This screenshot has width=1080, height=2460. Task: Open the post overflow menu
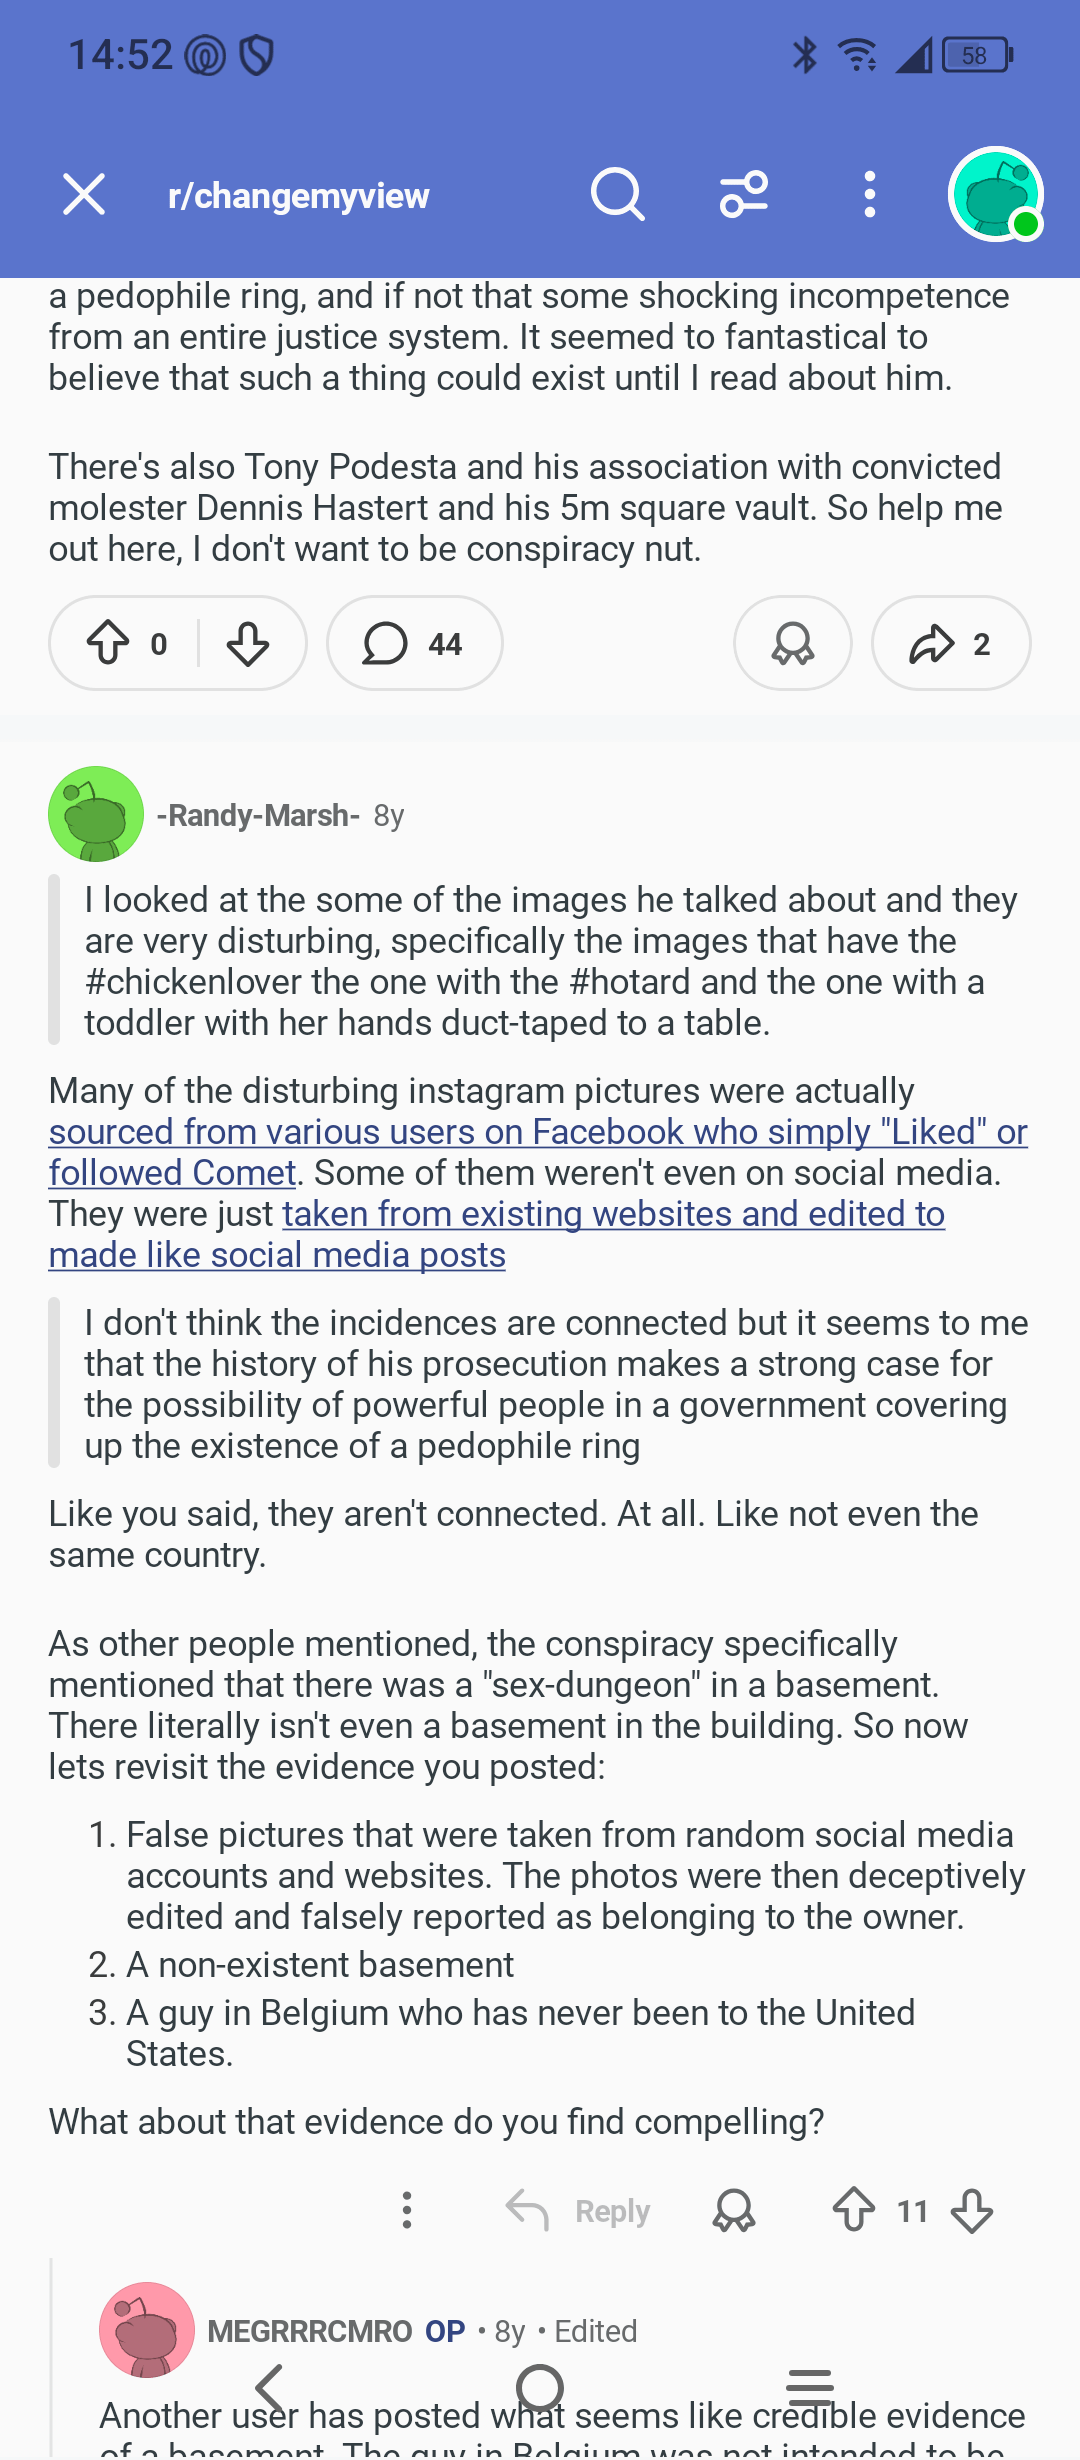point(870,194)
